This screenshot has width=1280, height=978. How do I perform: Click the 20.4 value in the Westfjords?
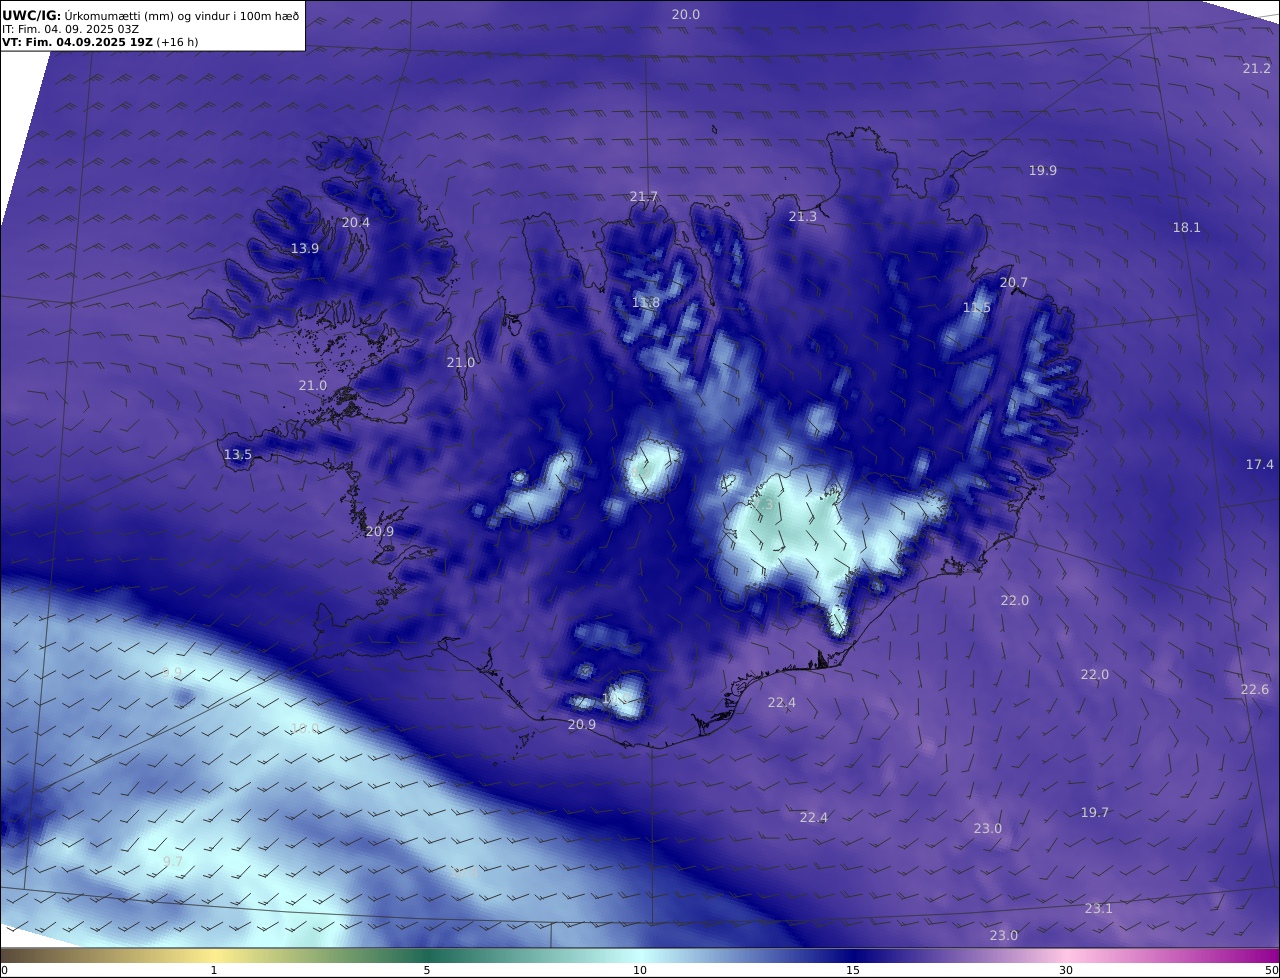pos(356,223)
